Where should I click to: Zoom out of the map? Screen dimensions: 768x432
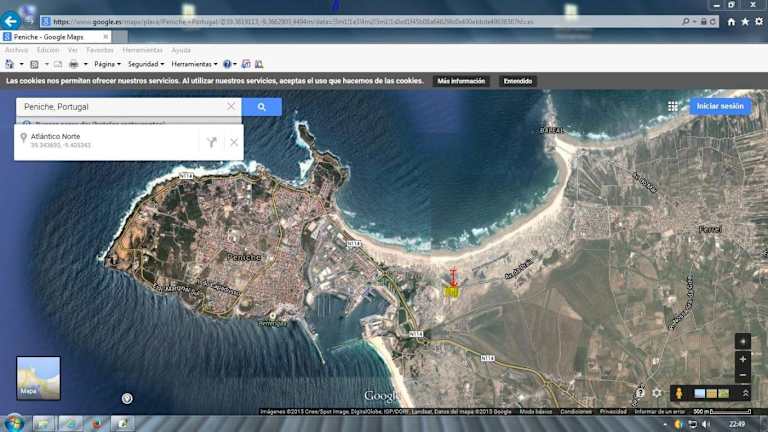point(742,374)
